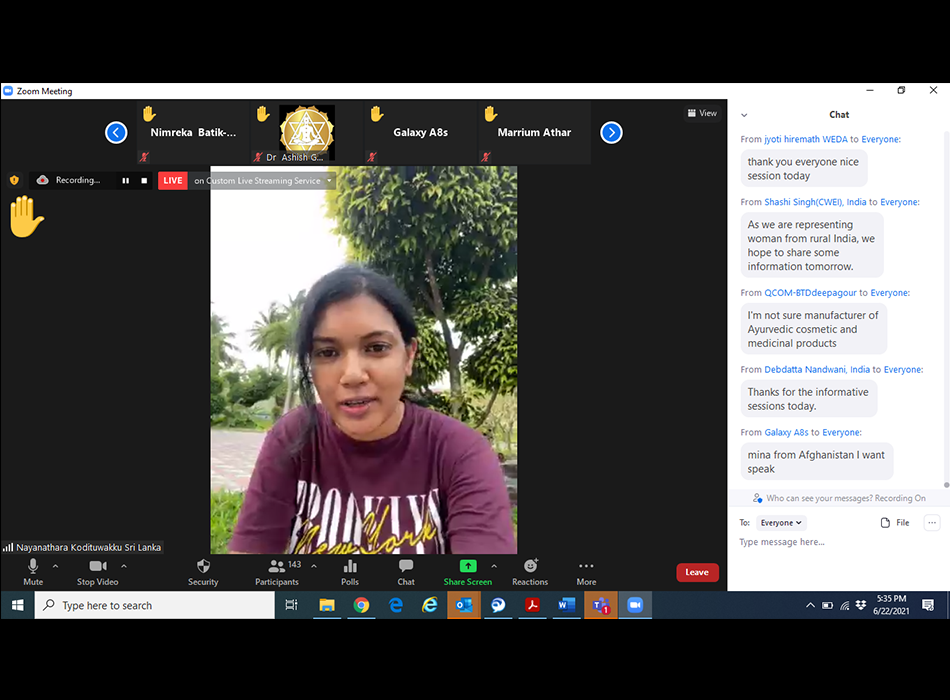
Task: Click message 'Thanks for the informative sessions today.'
Action: [x=808, y=399]
